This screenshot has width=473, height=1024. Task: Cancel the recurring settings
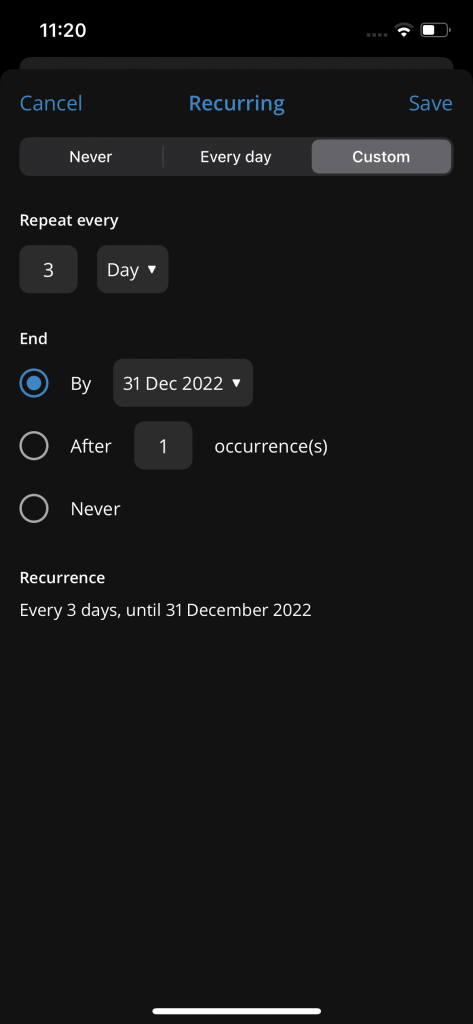point(51,103)
